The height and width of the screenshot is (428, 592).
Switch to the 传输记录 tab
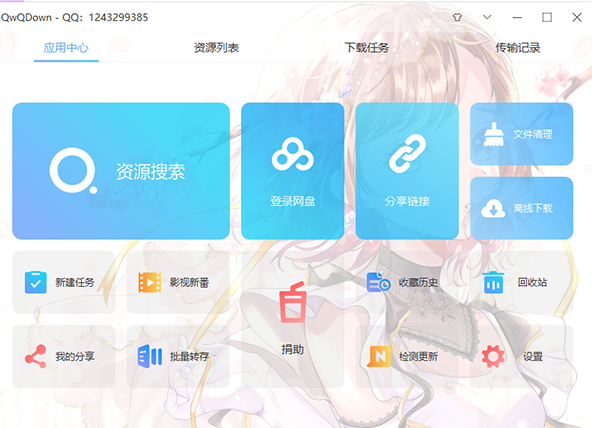click(518, 48)
